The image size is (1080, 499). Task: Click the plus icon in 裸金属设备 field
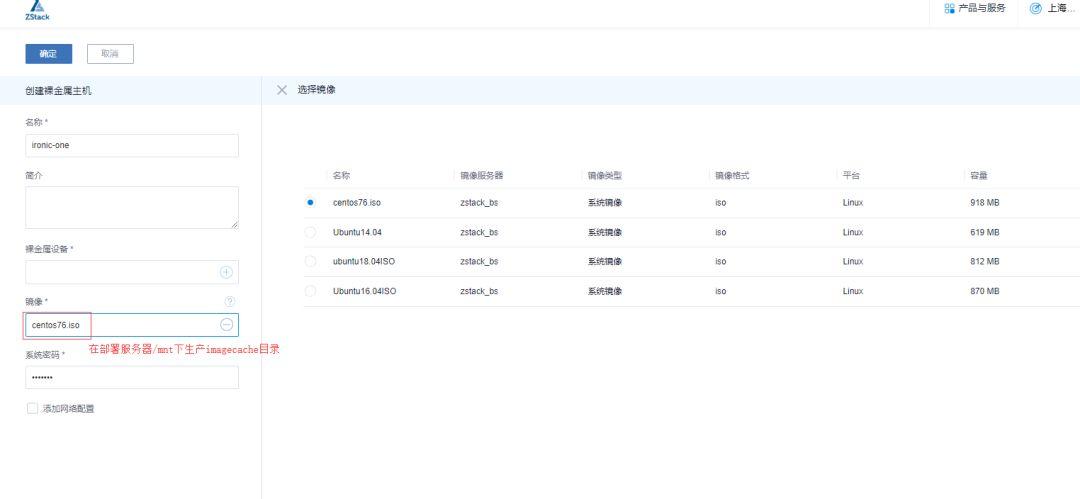coord(226,272)
